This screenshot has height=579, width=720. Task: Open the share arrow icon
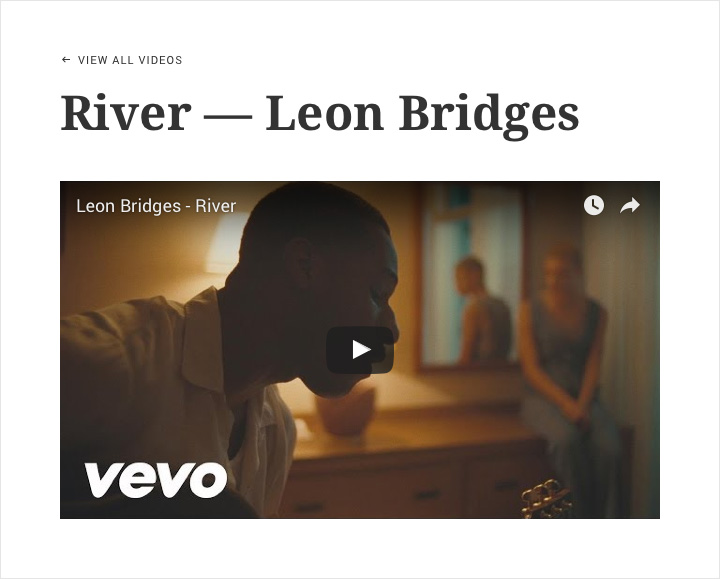click(630, 205)
